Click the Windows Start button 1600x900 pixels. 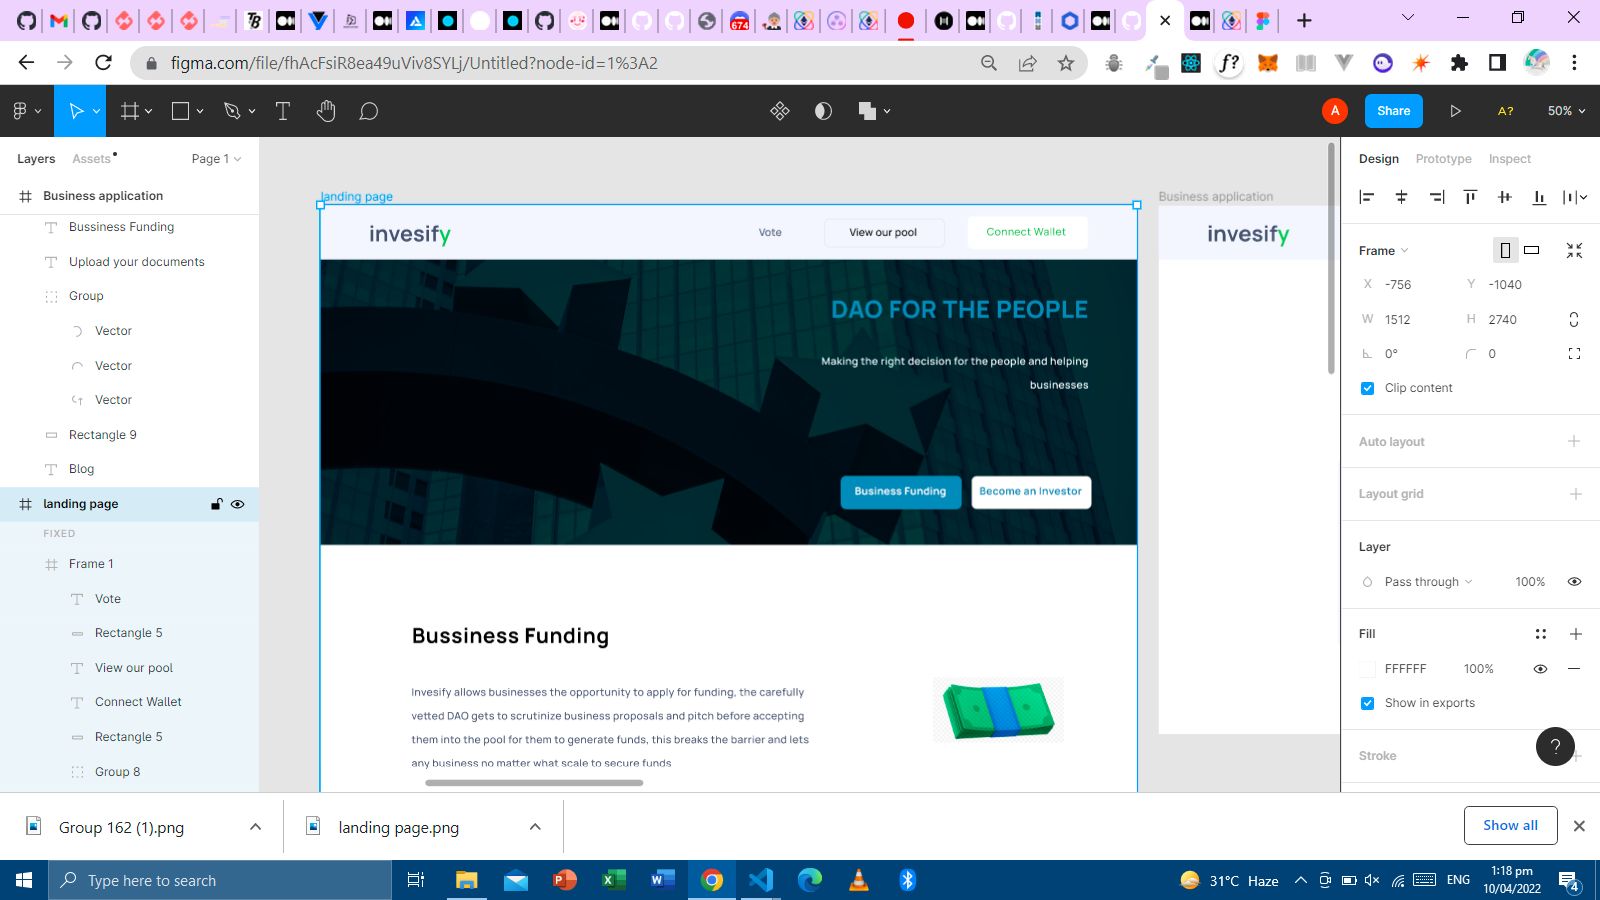(24, 880)
